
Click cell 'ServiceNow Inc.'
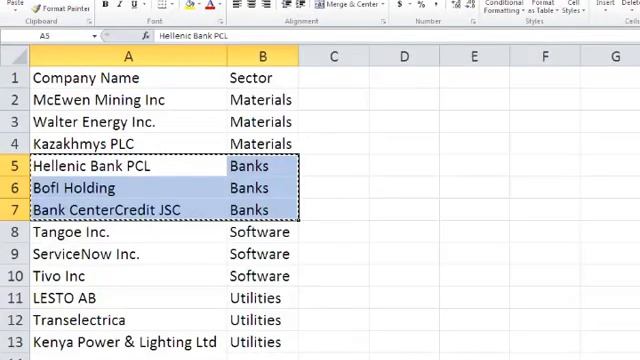tap(128, 254)
